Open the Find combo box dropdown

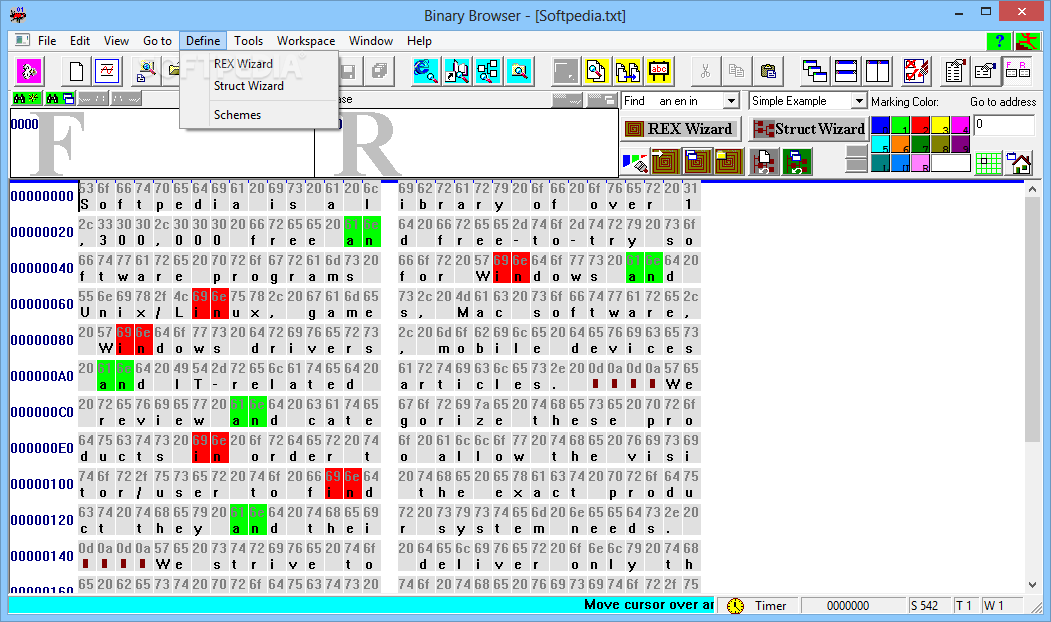pos(731,101)
